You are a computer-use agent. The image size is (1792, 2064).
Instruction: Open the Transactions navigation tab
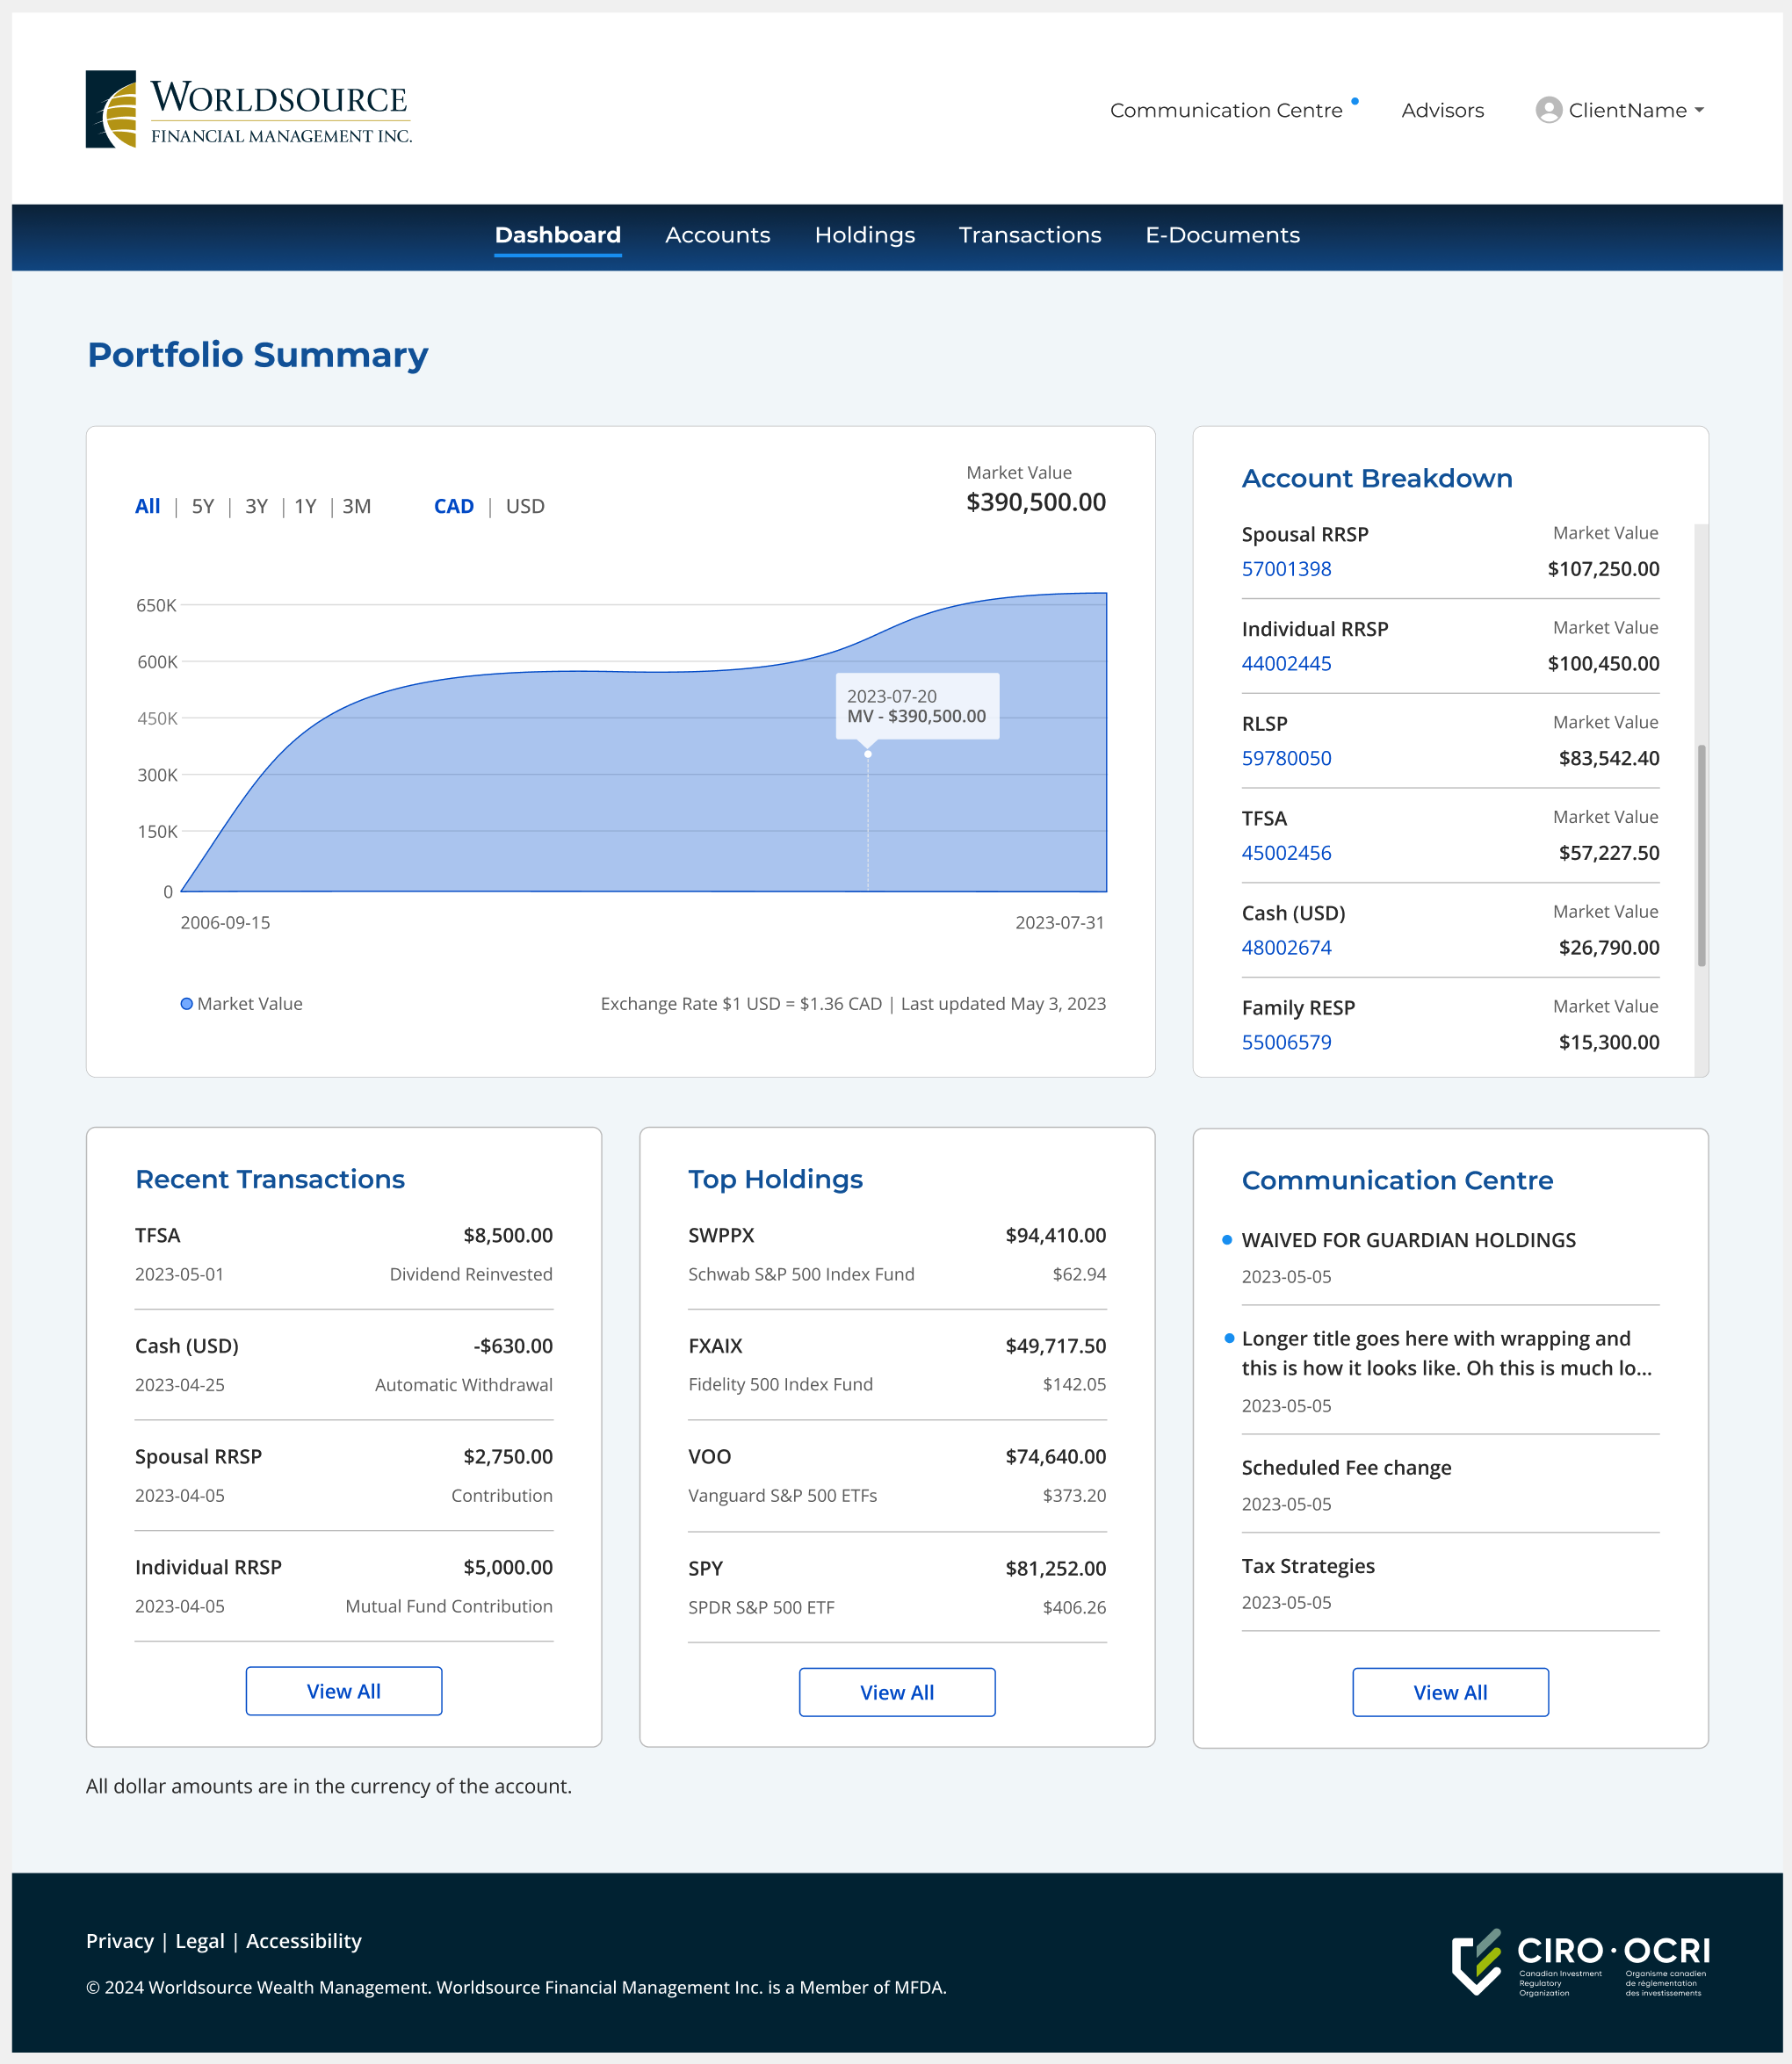[x=1029, y=235]
